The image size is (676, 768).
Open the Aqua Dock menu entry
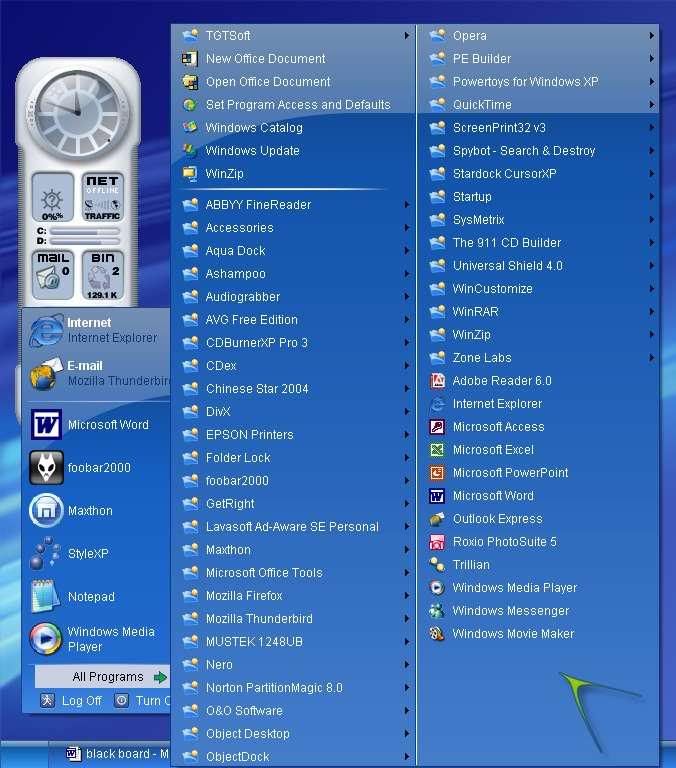click(294, 250)
